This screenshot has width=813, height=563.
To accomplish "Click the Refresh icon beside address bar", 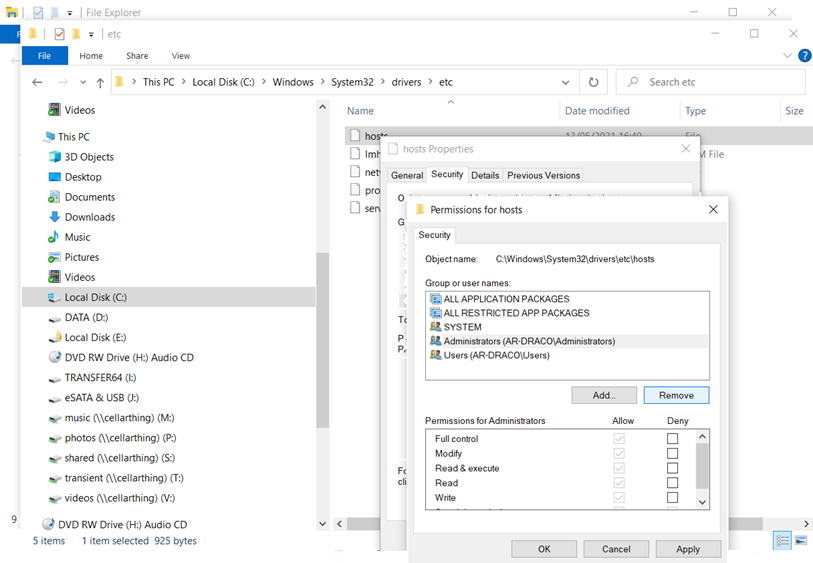I will [x=593, y=82].
